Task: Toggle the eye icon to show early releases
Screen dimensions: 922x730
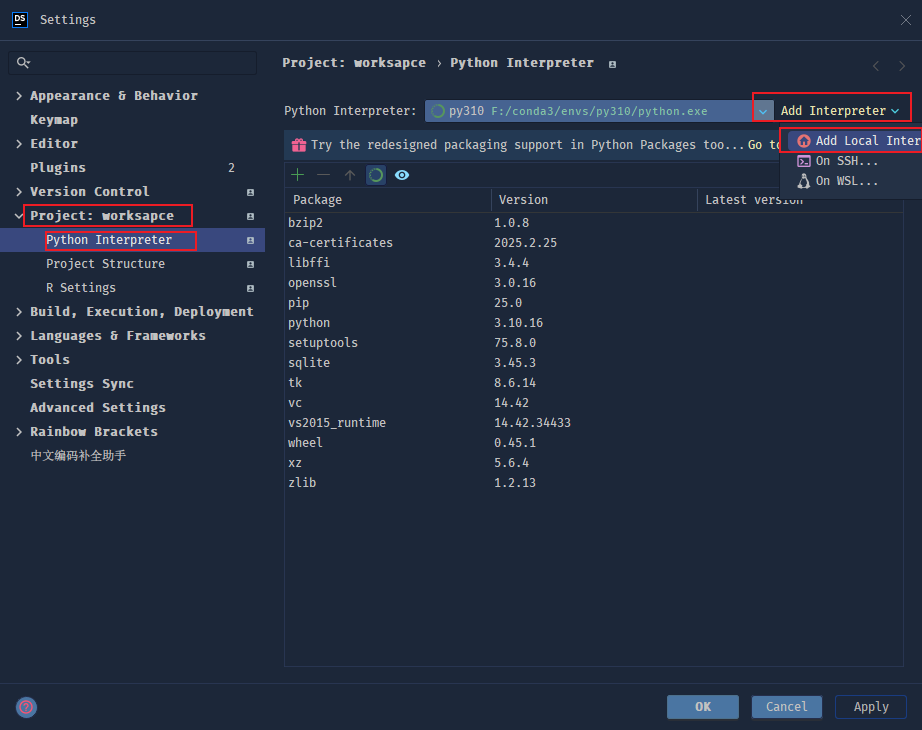Action: (400, 175)
